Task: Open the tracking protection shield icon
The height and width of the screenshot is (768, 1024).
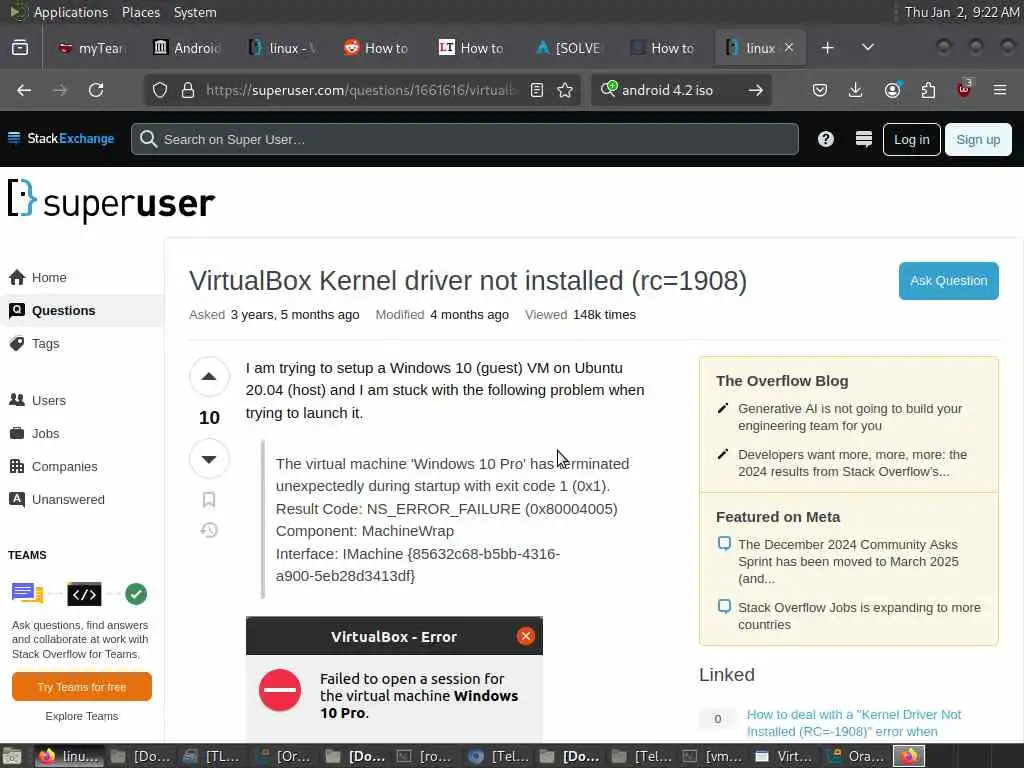Action: pos(160,90)
